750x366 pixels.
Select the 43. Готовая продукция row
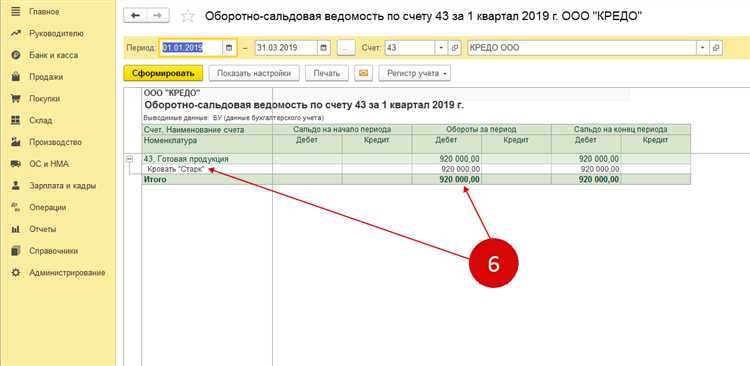pos(186,158)
